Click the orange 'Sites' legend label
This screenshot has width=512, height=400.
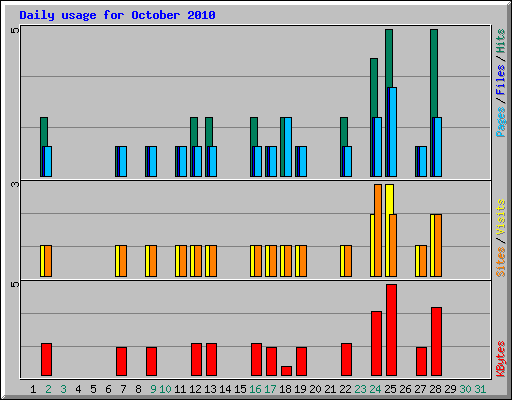(x=500, y=262)
